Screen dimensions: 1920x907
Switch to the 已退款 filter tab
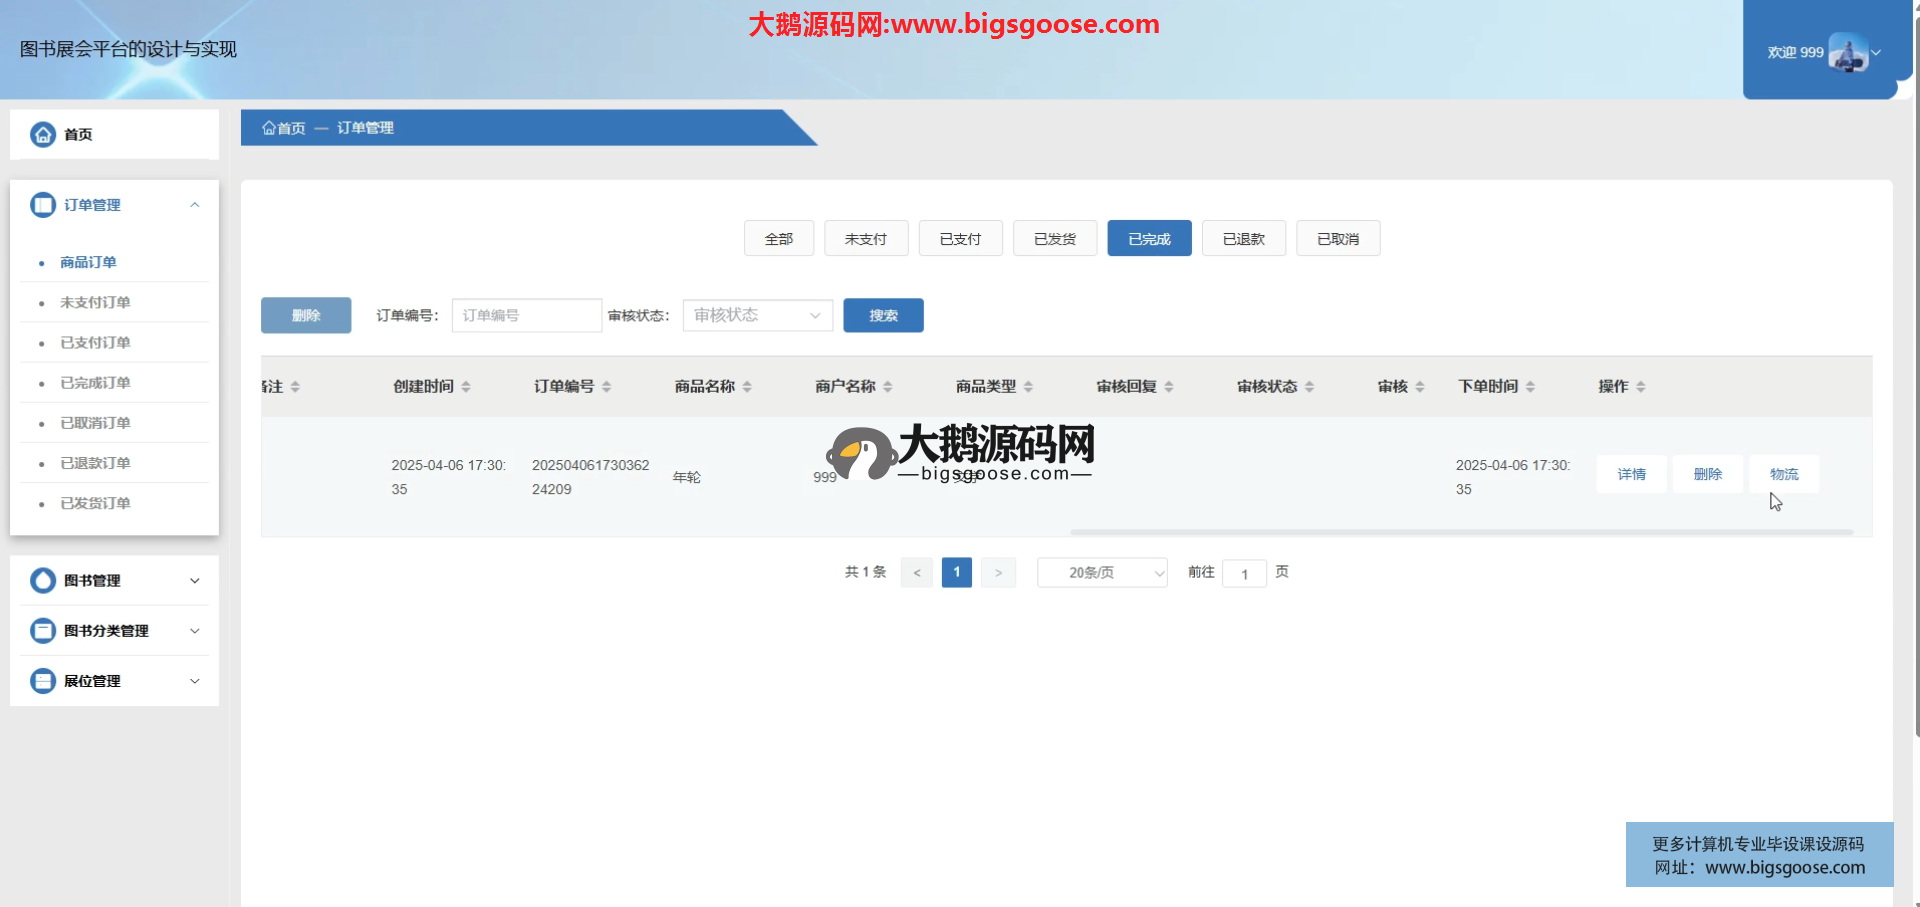pos(1243,239)
